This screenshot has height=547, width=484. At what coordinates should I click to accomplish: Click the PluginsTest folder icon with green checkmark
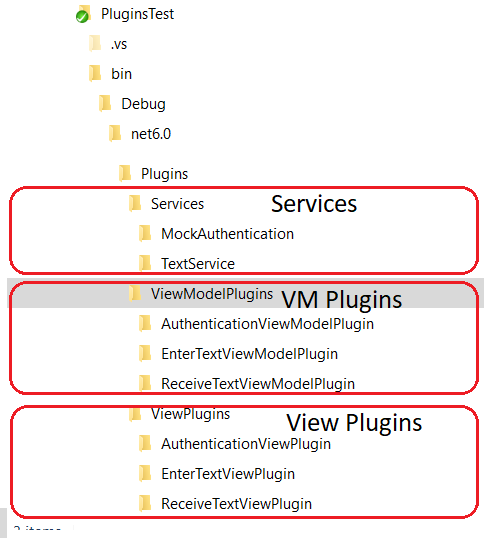click(83, 14)
